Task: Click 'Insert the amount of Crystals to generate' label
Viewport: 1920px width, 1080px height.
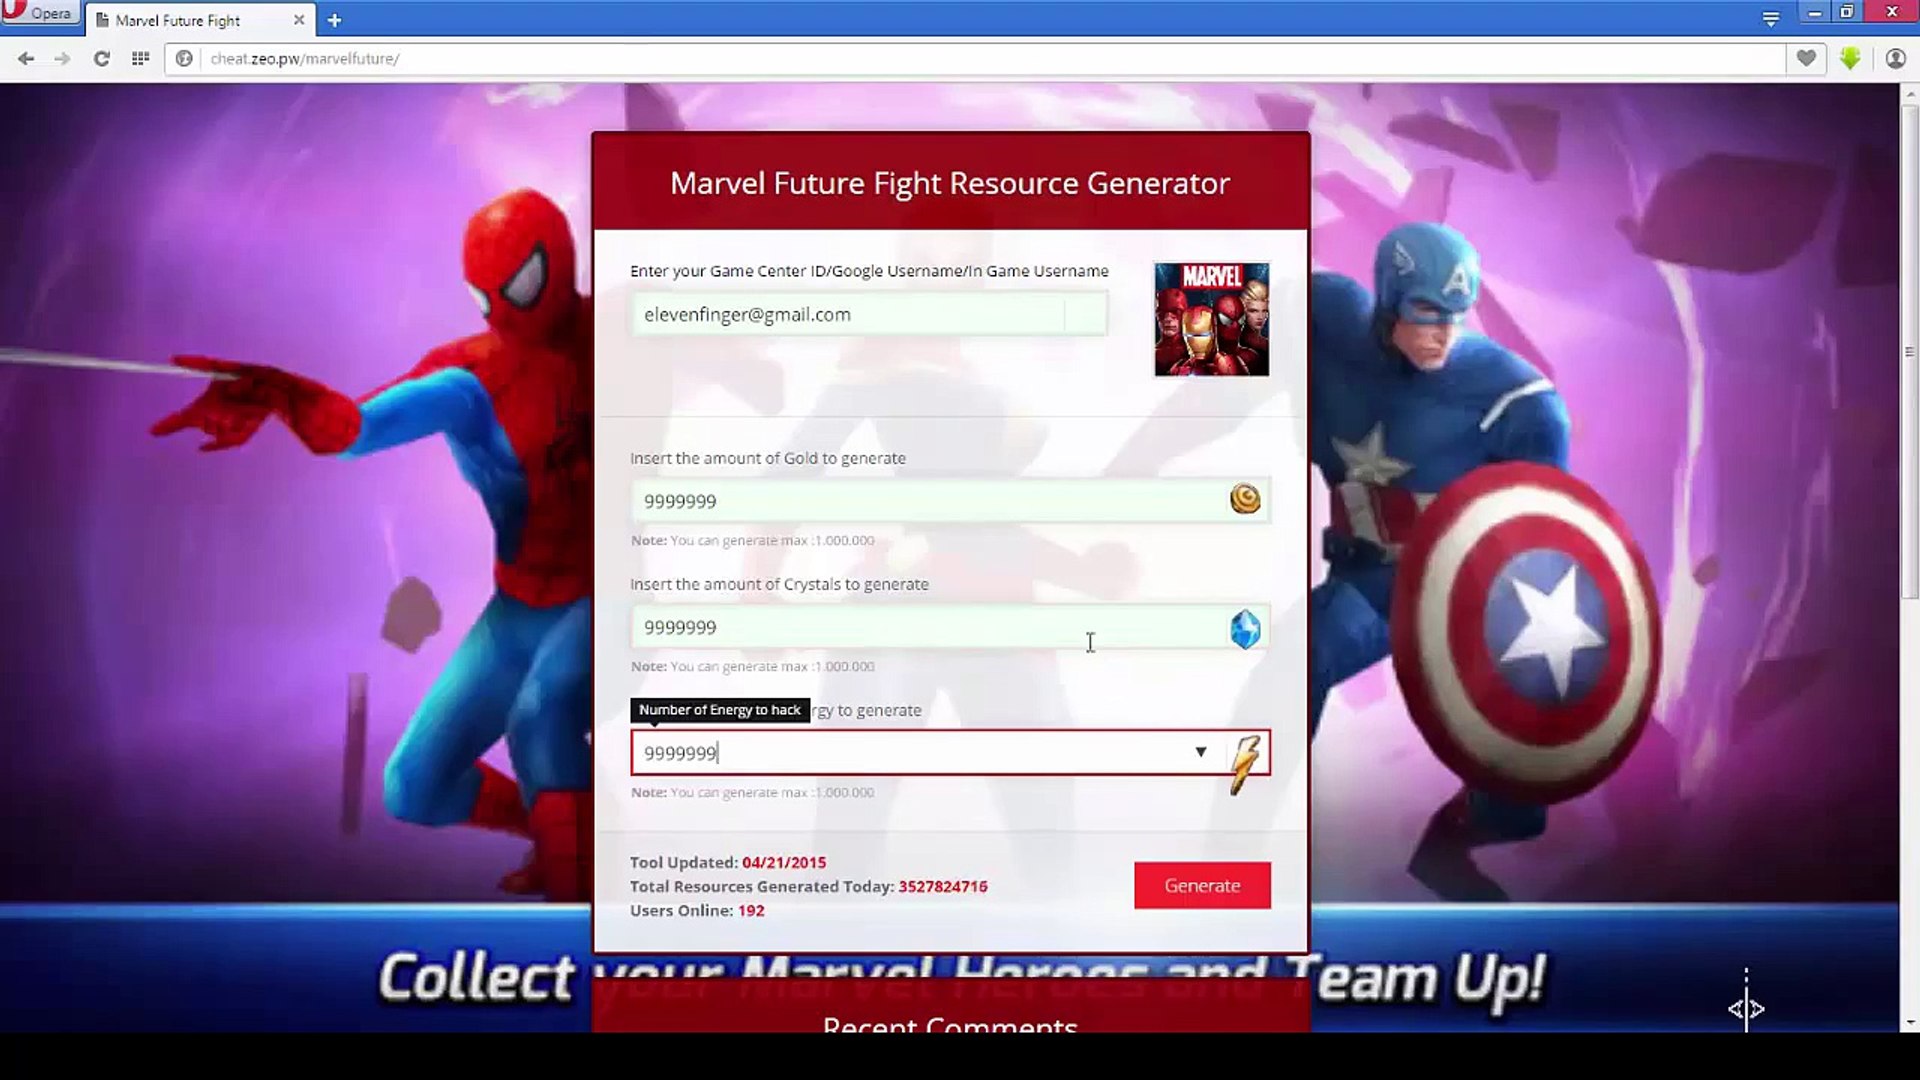Action: (779, 584)
